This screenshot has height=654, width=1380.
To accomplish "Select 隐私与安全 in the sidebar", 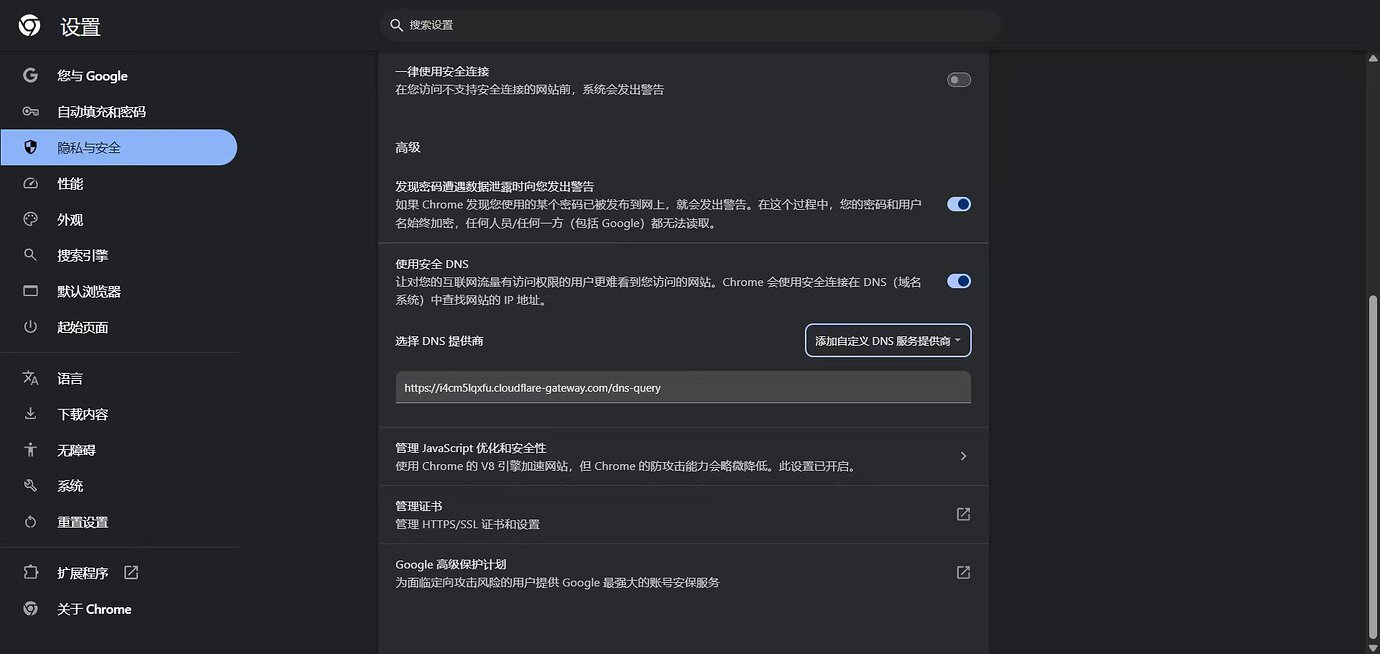I will (x=119, y=148).
